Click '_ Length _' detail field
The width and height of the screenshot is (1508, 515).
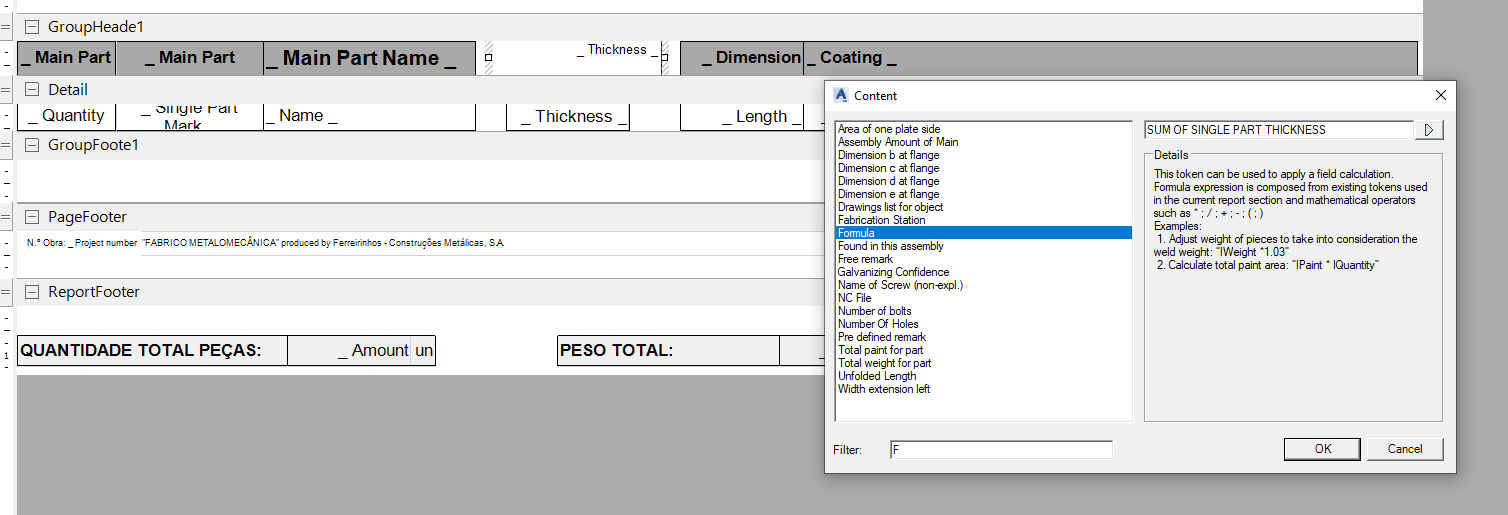click(x=742, y=116)
